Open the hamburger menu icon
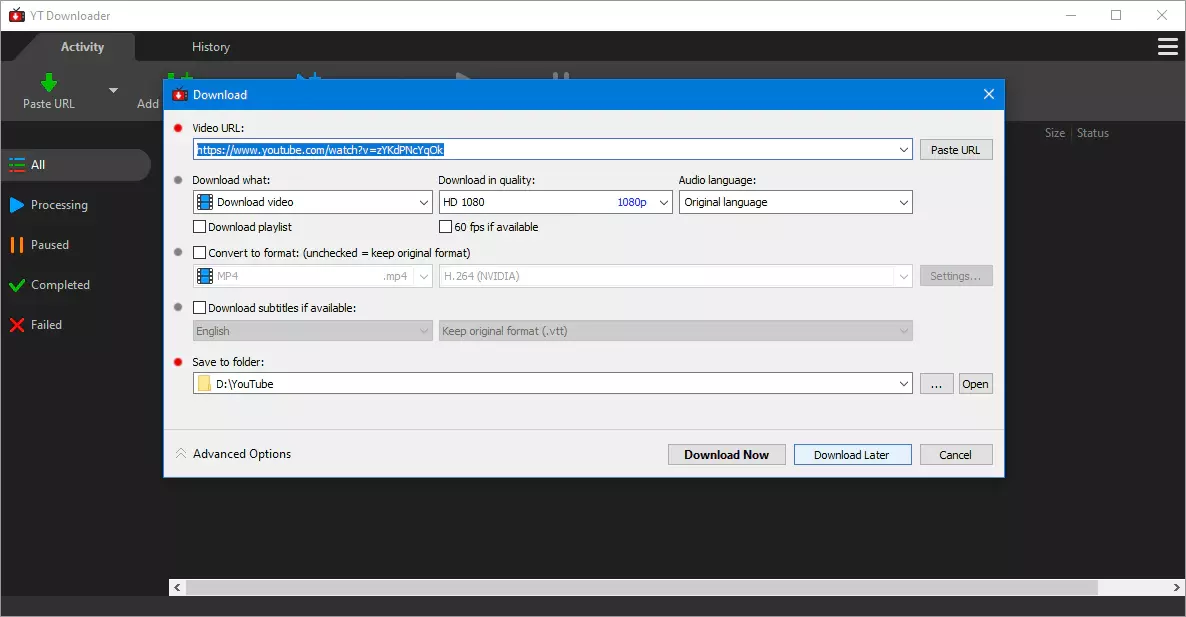 [1166, 47]
